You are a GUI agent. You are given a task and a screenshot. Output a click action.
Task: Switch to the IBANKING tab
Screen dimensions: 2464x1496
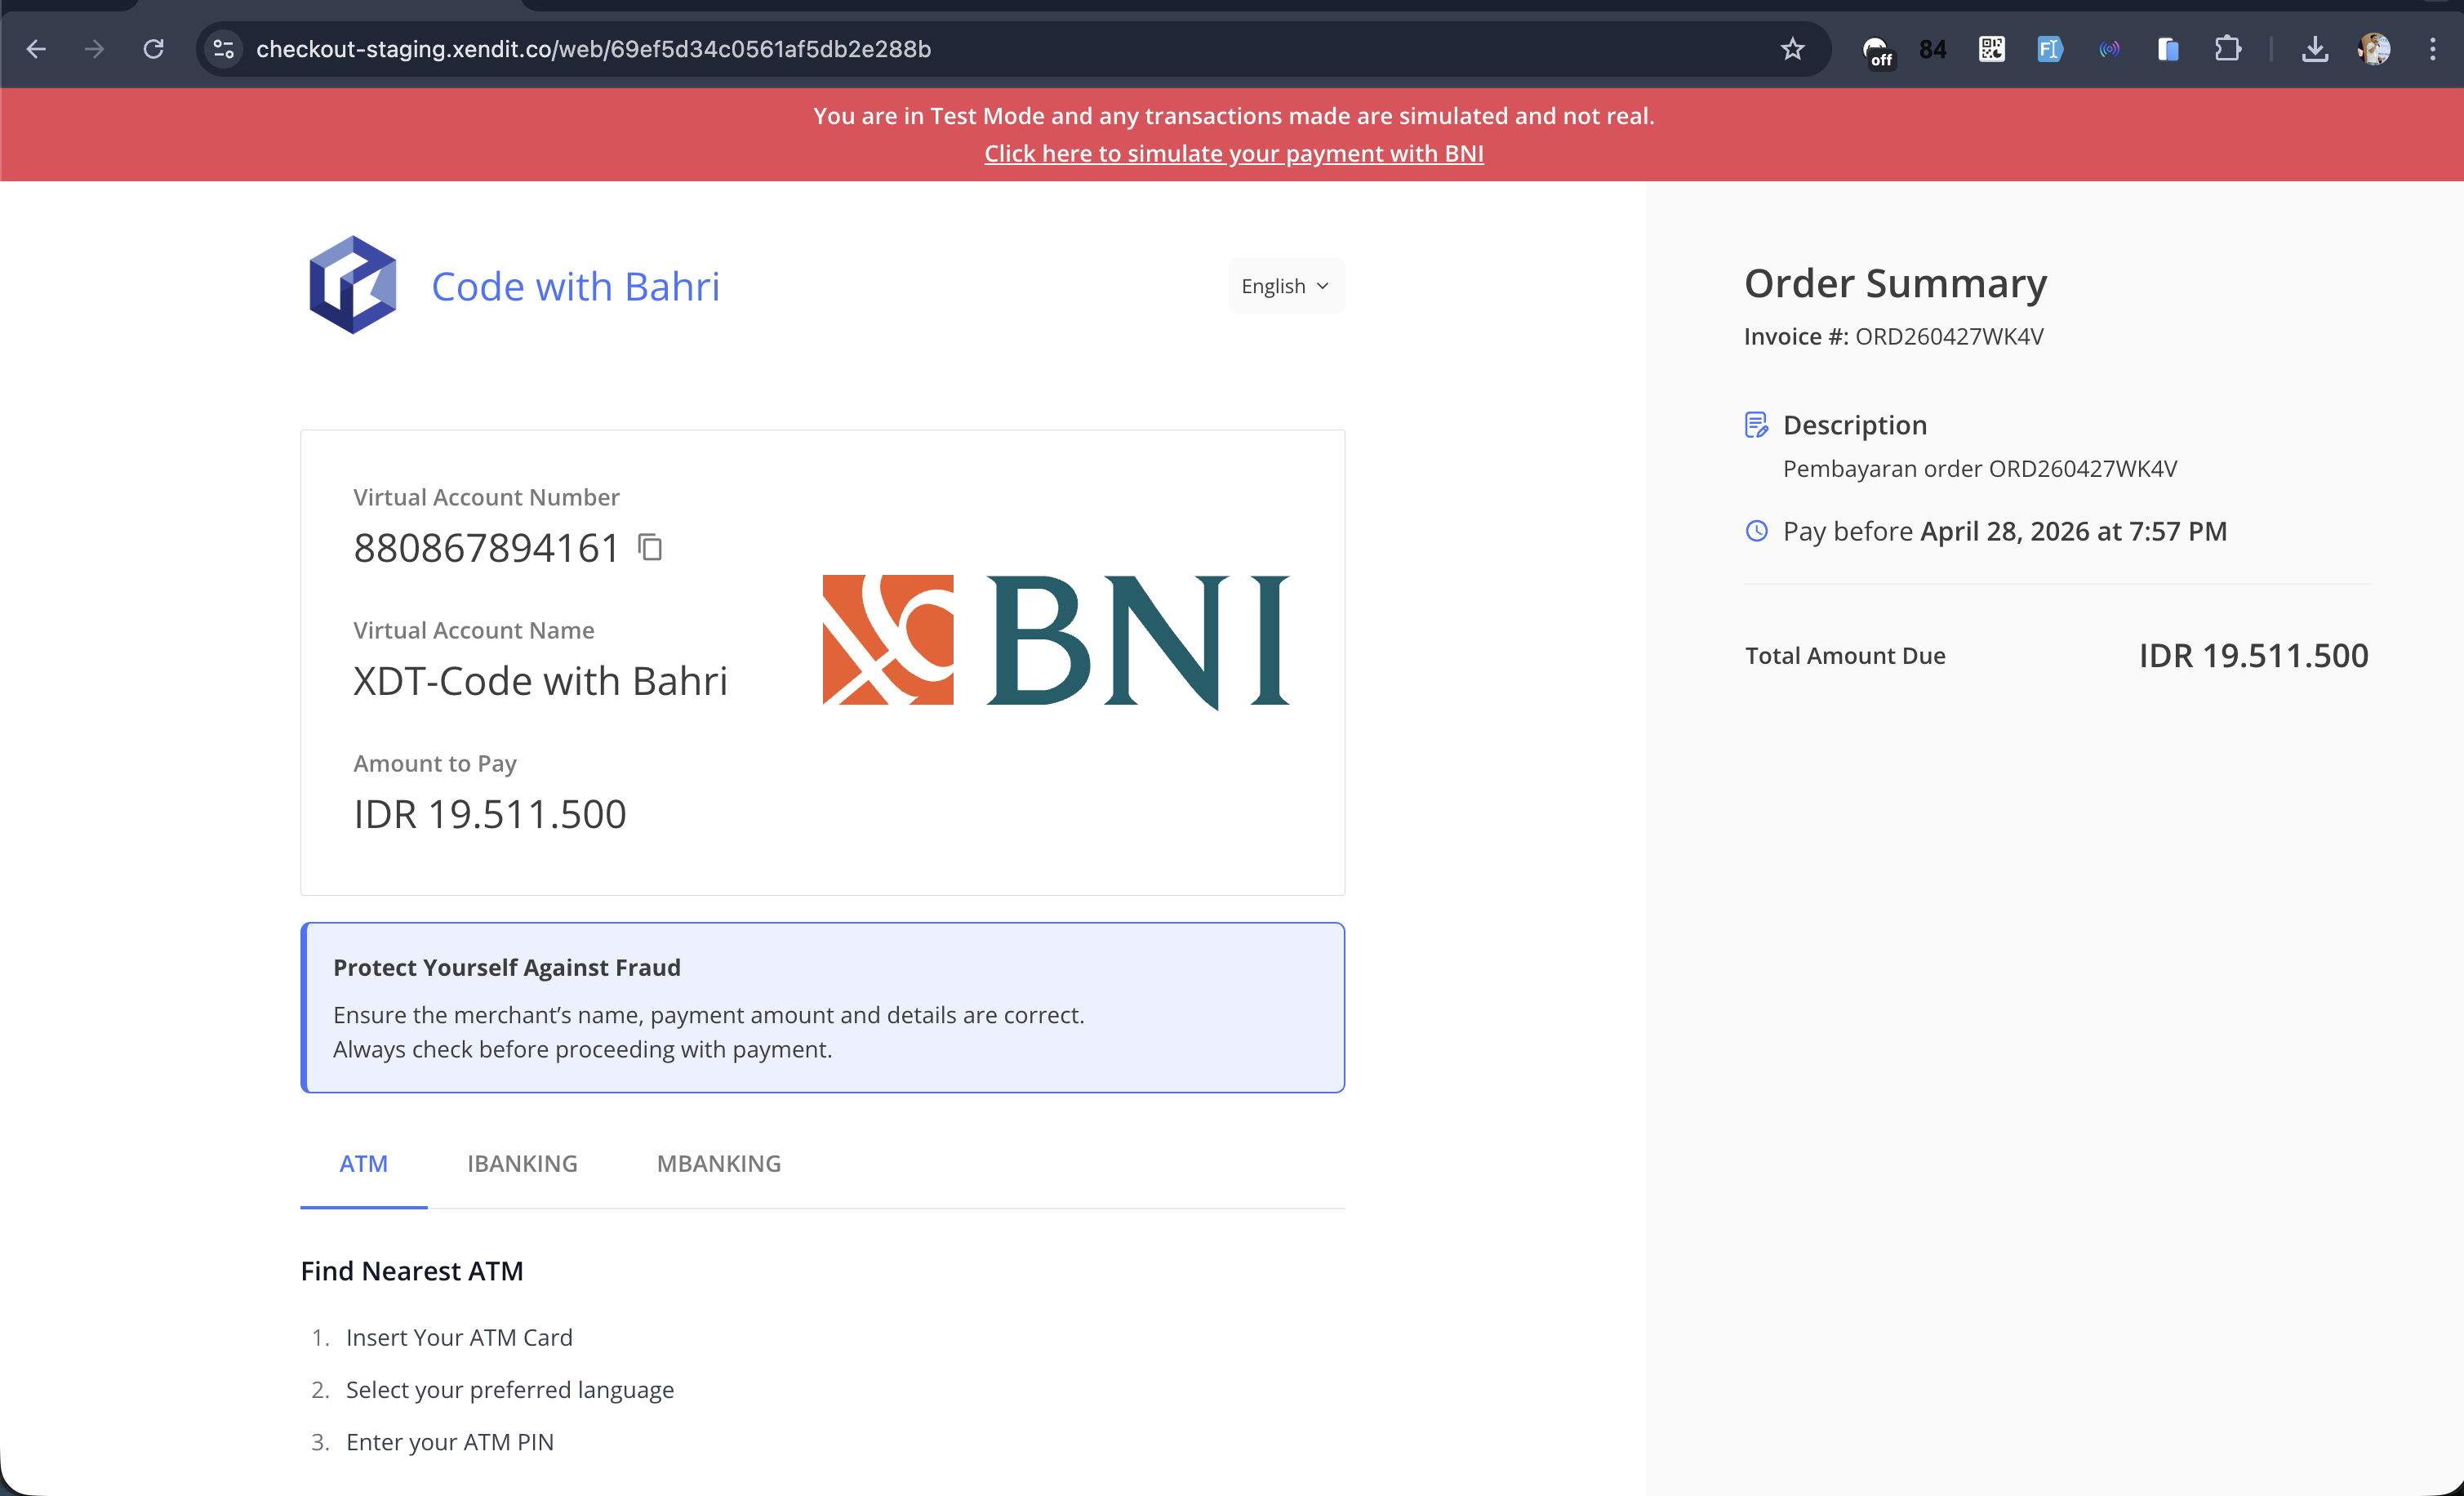tap(522, 1164)
